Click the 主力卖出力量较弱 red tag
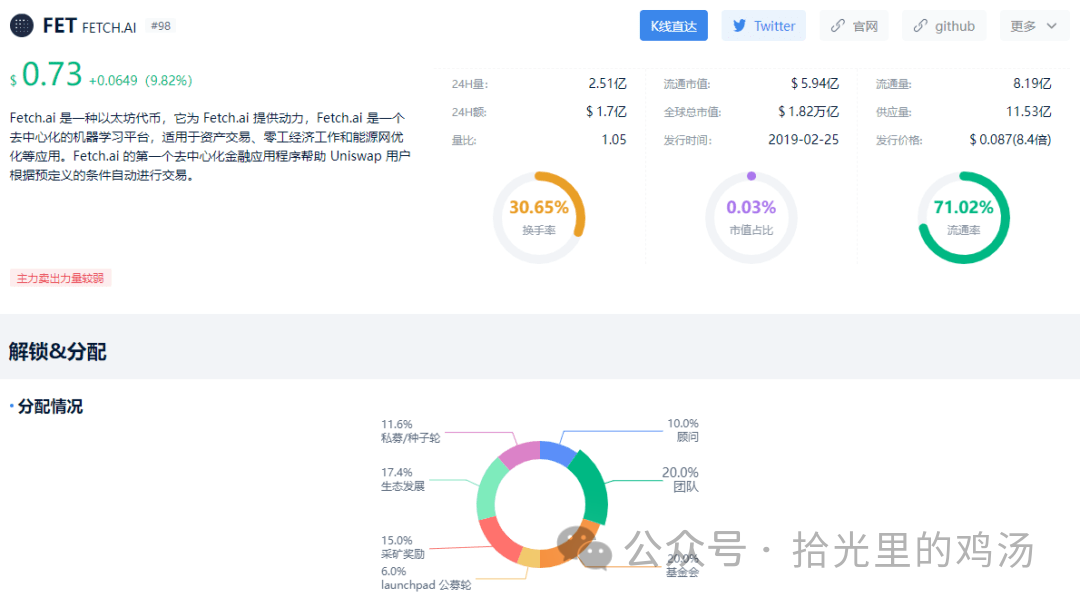 pos(60,279)
